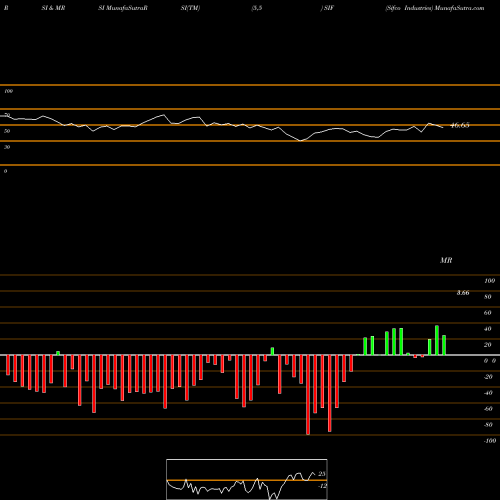Click the 70 label on the RSI axis
Viewport: 500px width, 500px height.
click(7, 115)
